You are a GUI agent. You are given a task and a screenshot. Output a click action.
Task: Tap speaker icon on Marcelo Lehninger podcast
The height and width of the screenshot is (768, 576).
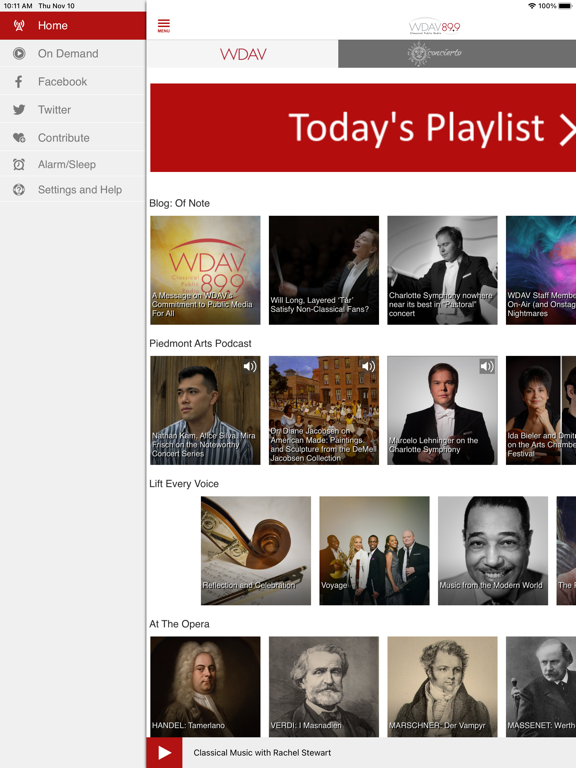coord(487,366)
